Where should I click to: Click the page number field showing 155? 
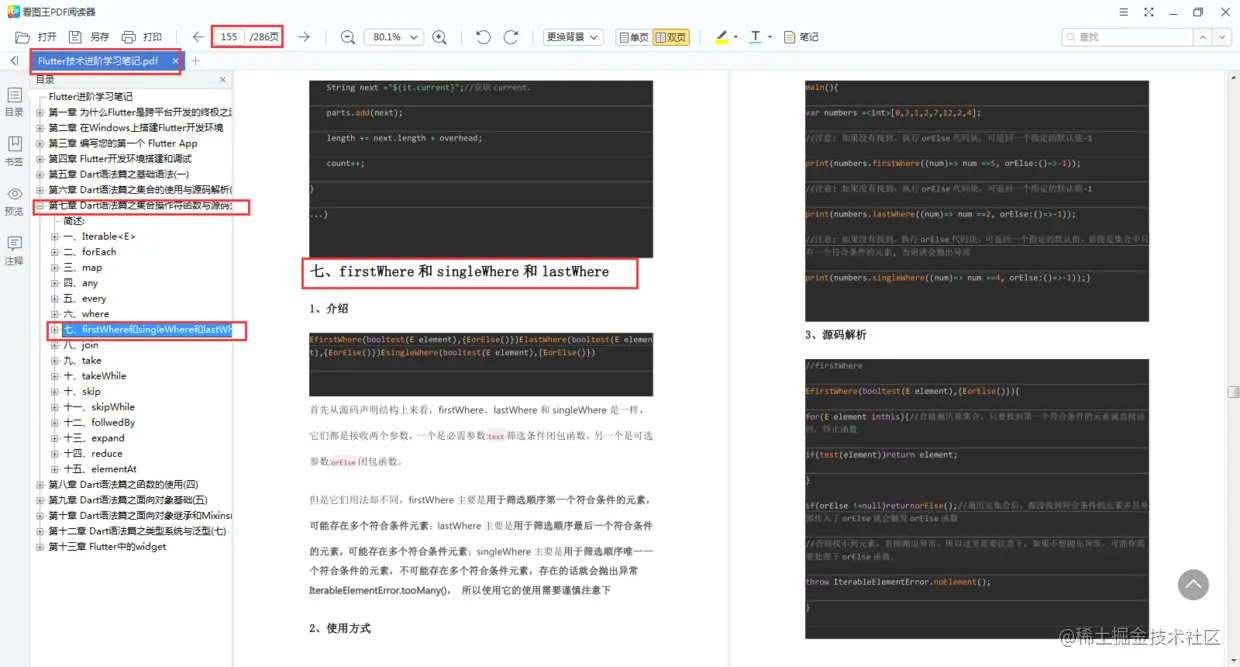(229, 37)
